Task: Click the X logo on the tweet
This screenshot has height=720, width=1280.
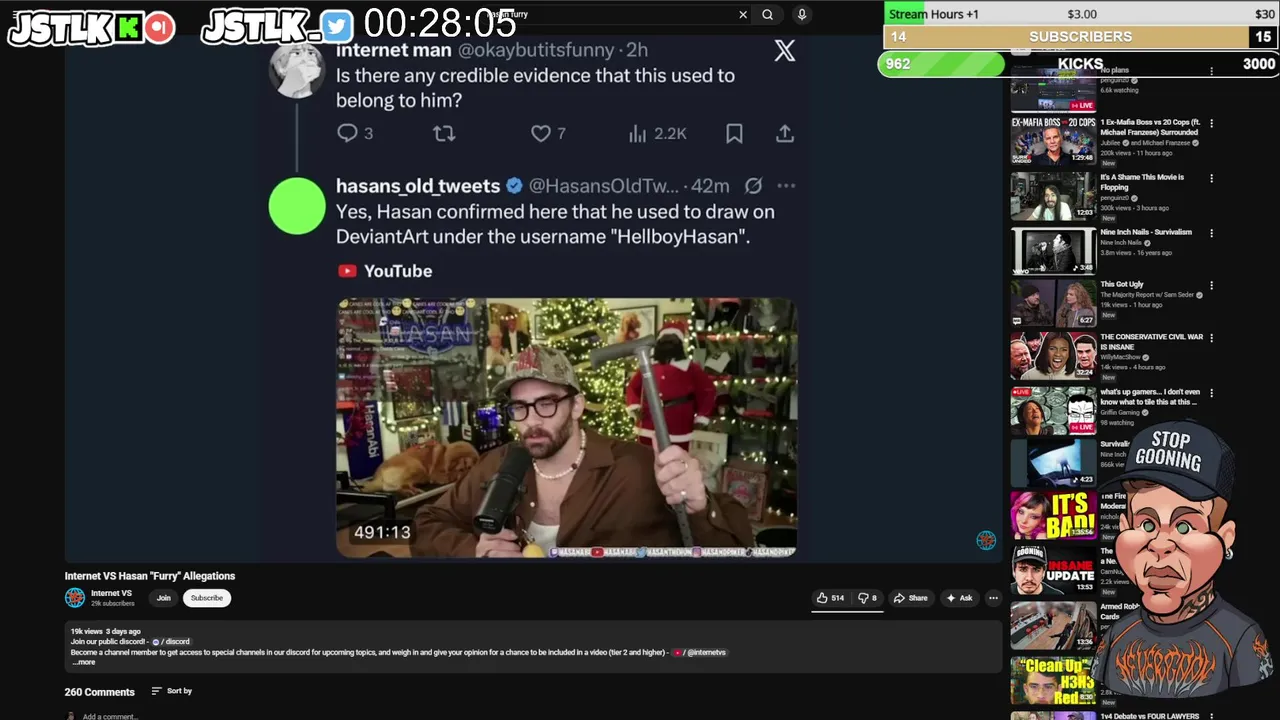Action: coord(785,50)
